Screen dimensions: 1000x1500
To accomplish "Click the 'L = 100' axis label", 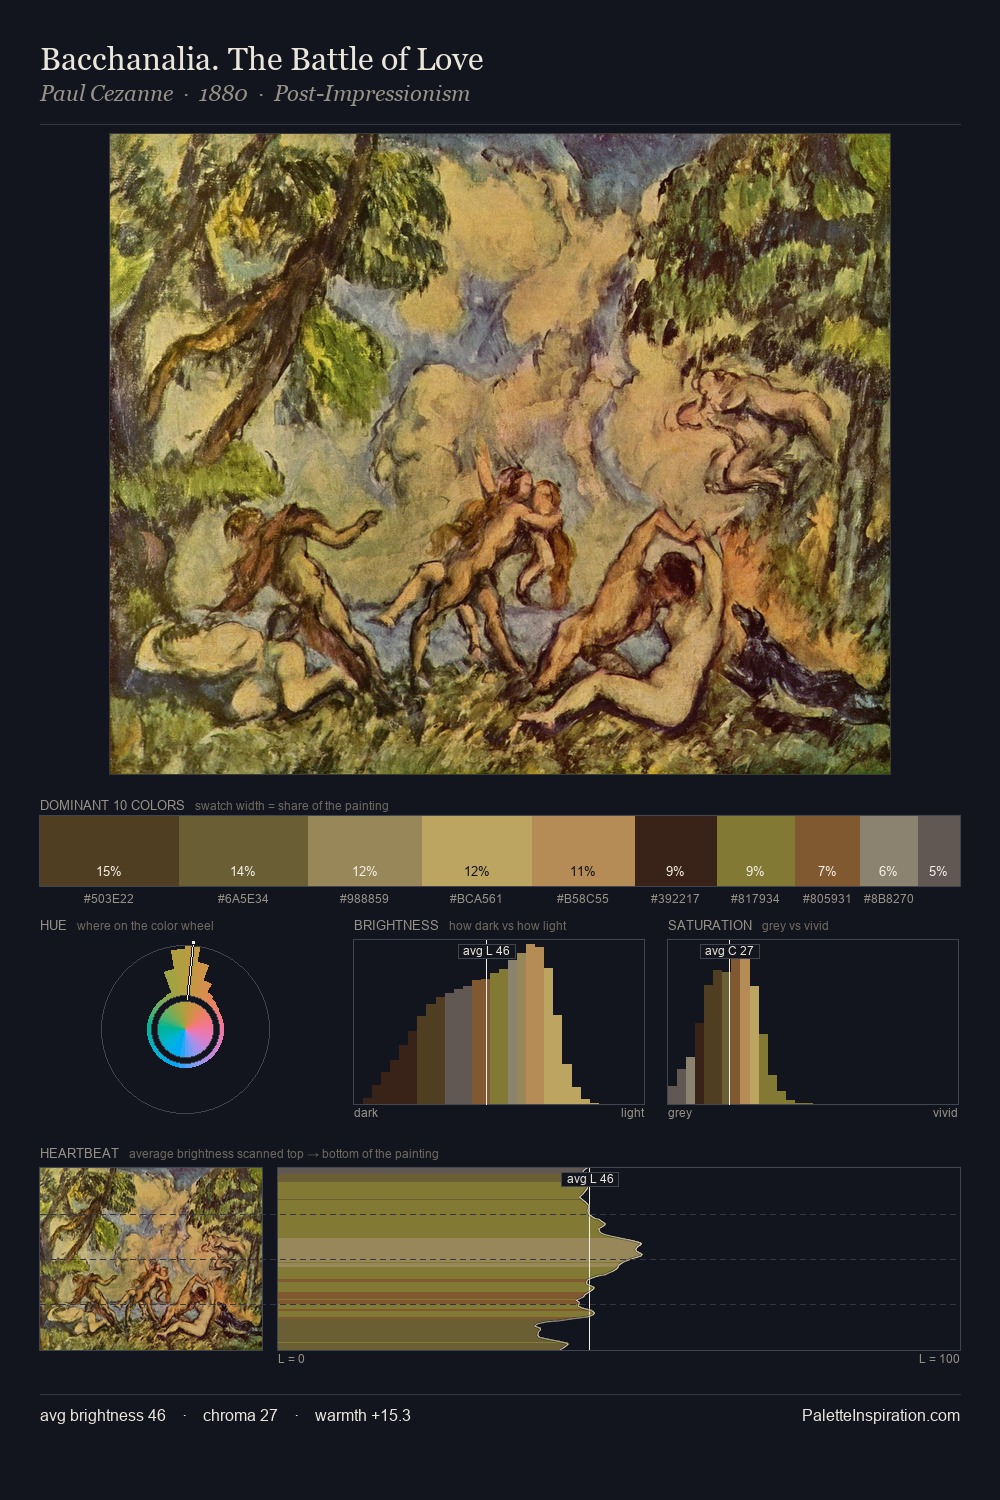I will tap(939, 1359).
